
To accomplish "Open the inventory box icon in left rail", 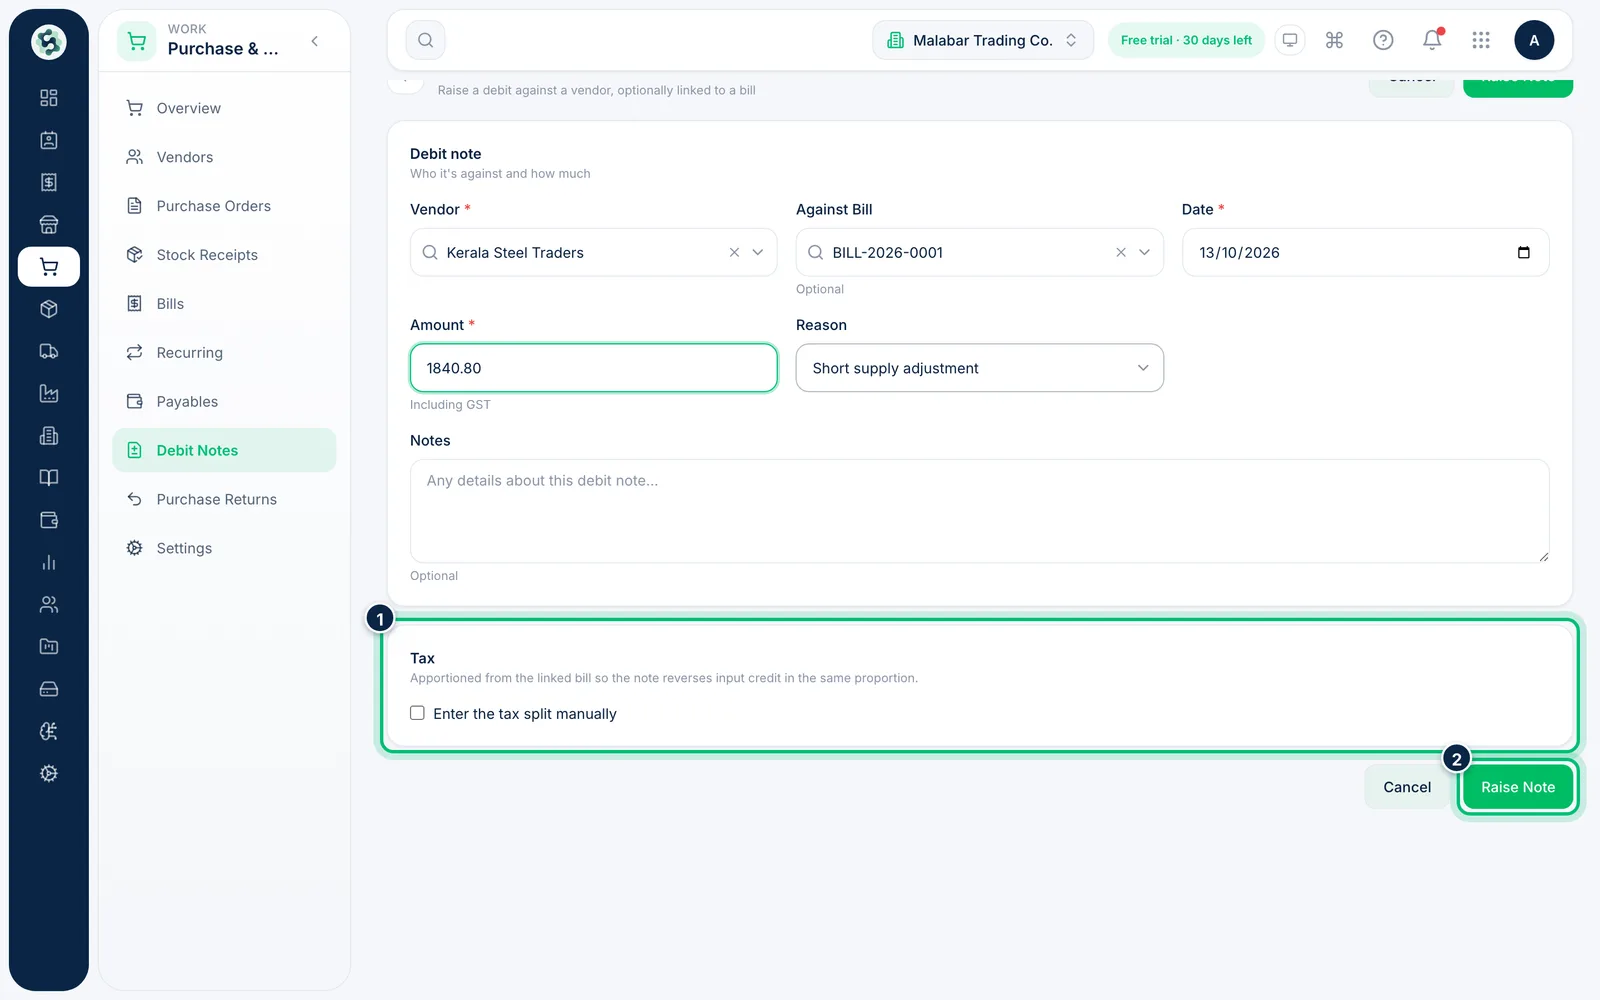I will (48, 309).
